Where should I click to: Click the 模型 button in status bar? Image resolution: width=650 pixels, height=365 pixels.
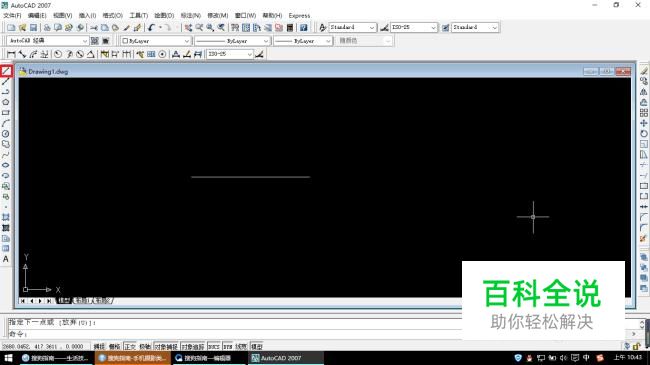257,346
